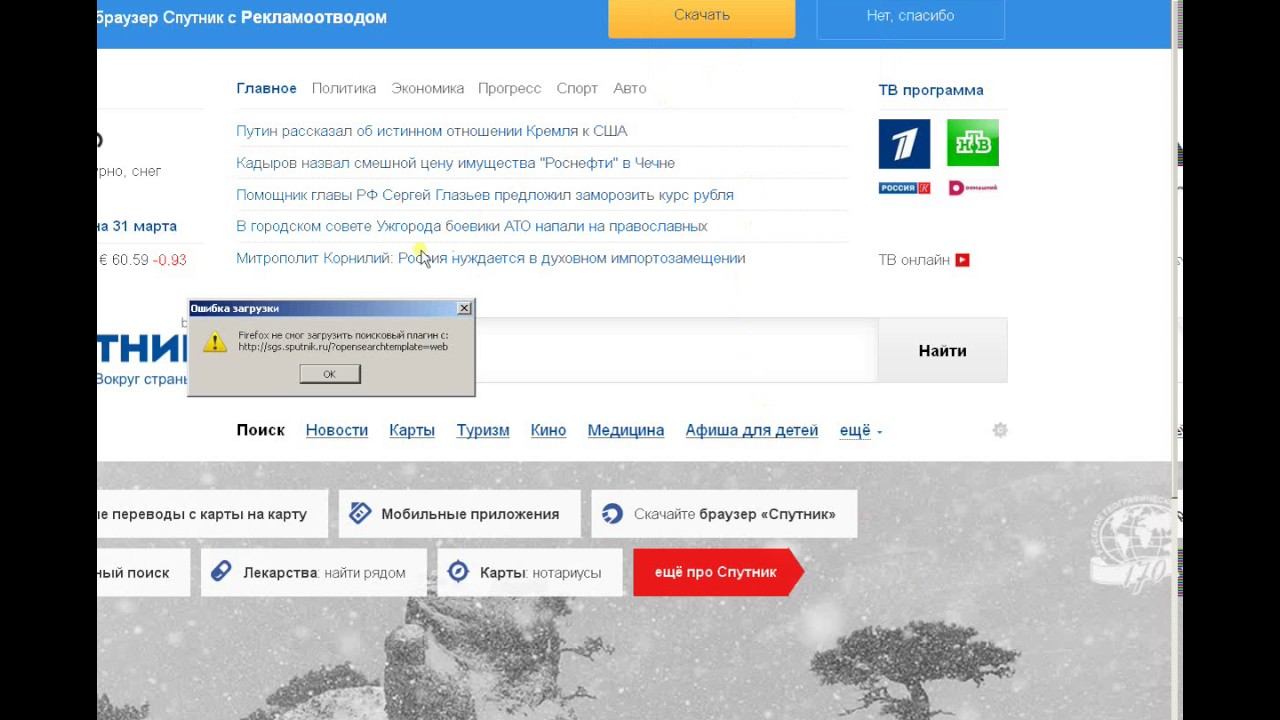Open the search settings gear icon
The width and height of the screenshot is (1280, 720).
click(1000, 430)
